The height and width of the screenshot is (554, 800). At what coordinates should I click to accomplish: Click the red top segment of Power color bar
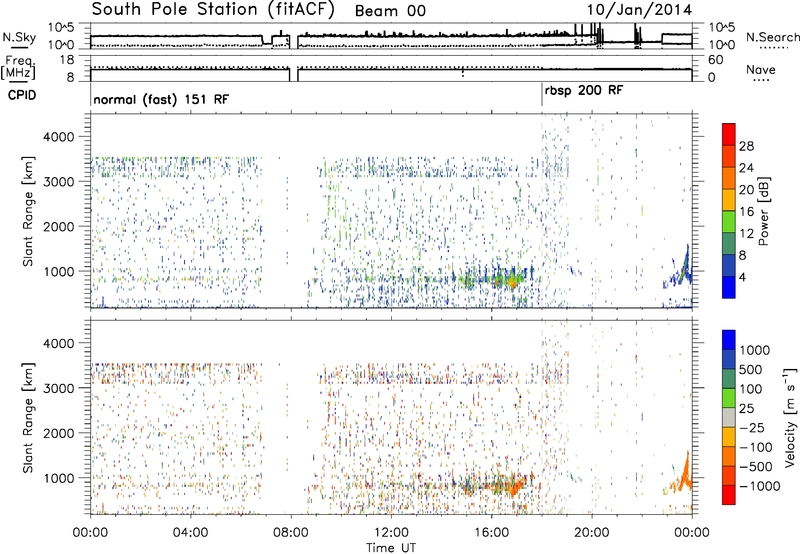[729, 134]
